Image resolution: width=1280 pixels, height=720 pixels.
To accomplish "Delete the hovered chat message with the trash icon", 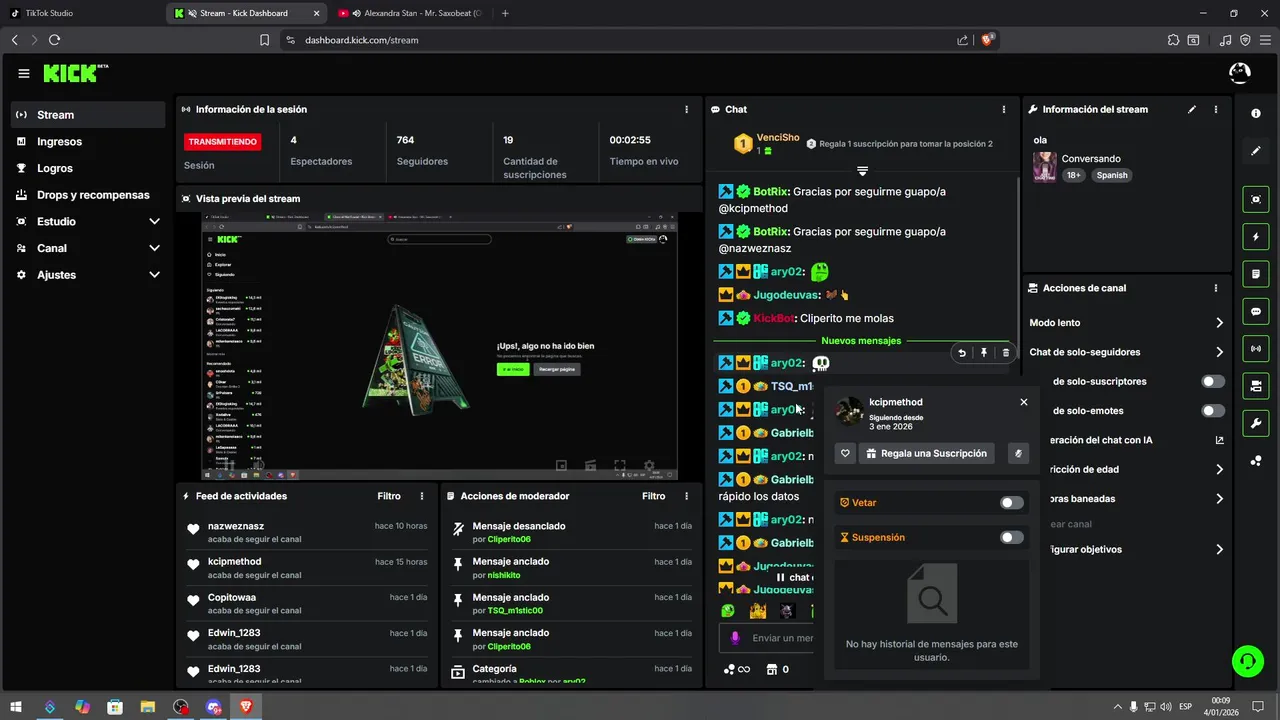I will click(x=1006, y=353).
